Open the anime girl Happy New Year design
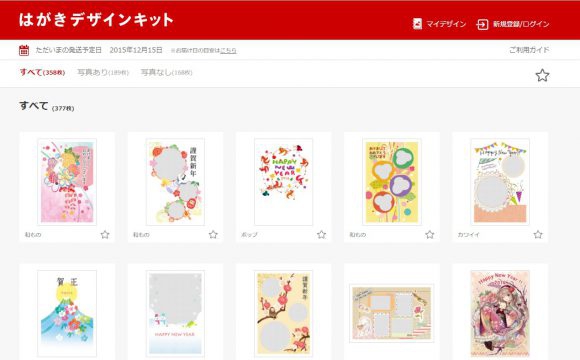 (500, 313)
